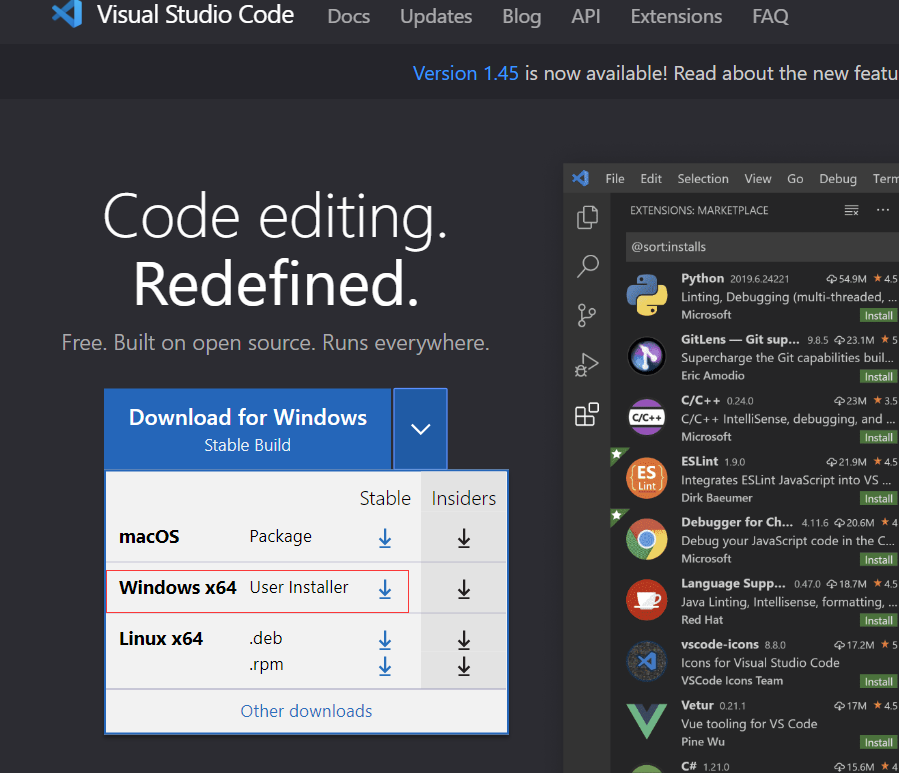Follow the Version 1.45 link
This screenshot has width=899, height=773.
[x=466, y=73]
